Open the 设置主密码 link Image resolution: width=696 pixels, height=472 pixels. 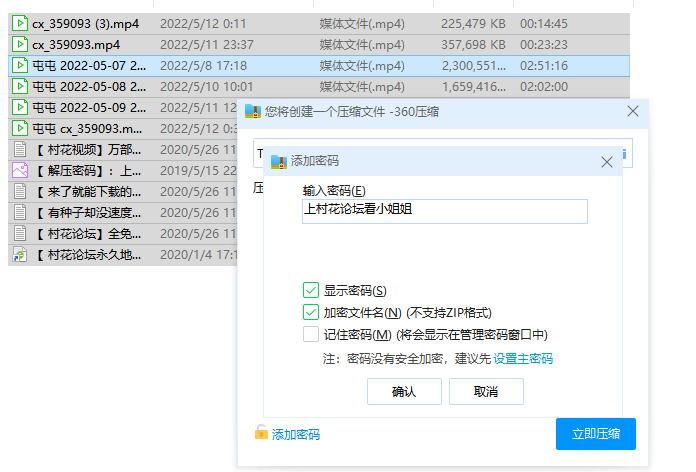522,358
